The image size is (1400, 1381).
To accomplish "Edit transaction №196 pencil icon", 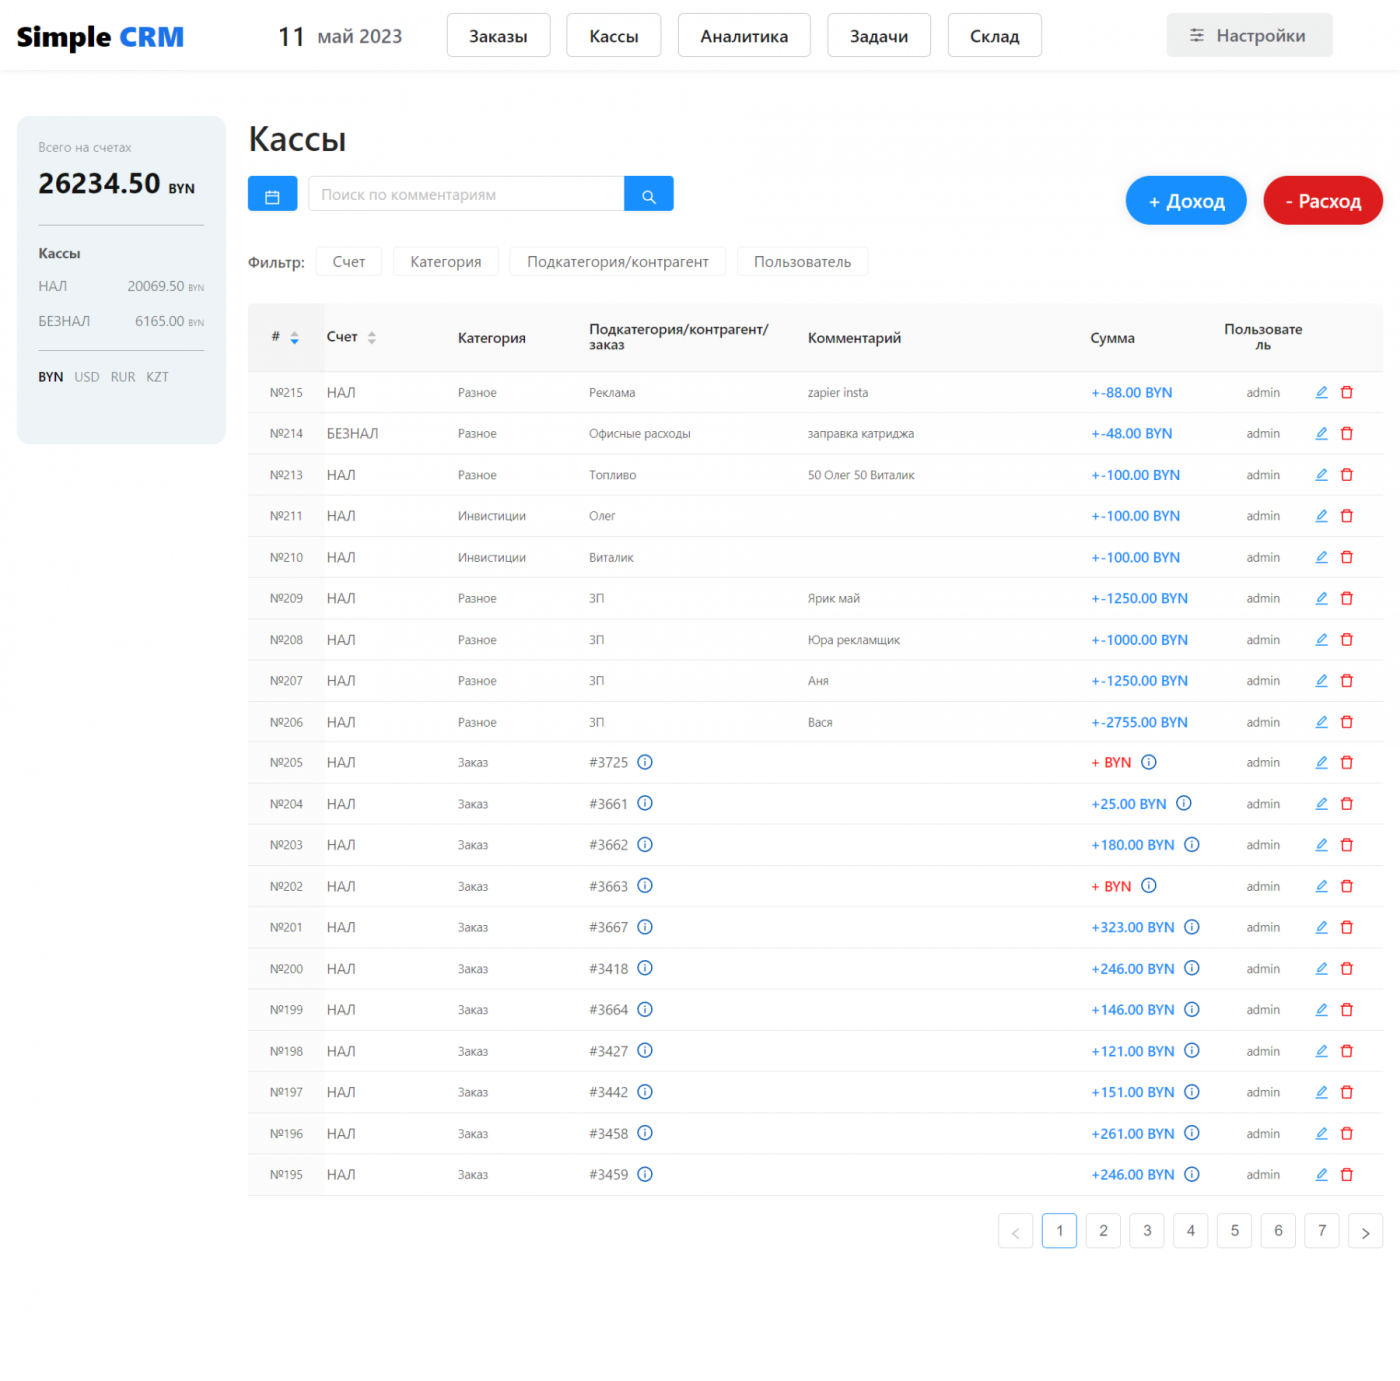I will click(1321, 1133).
